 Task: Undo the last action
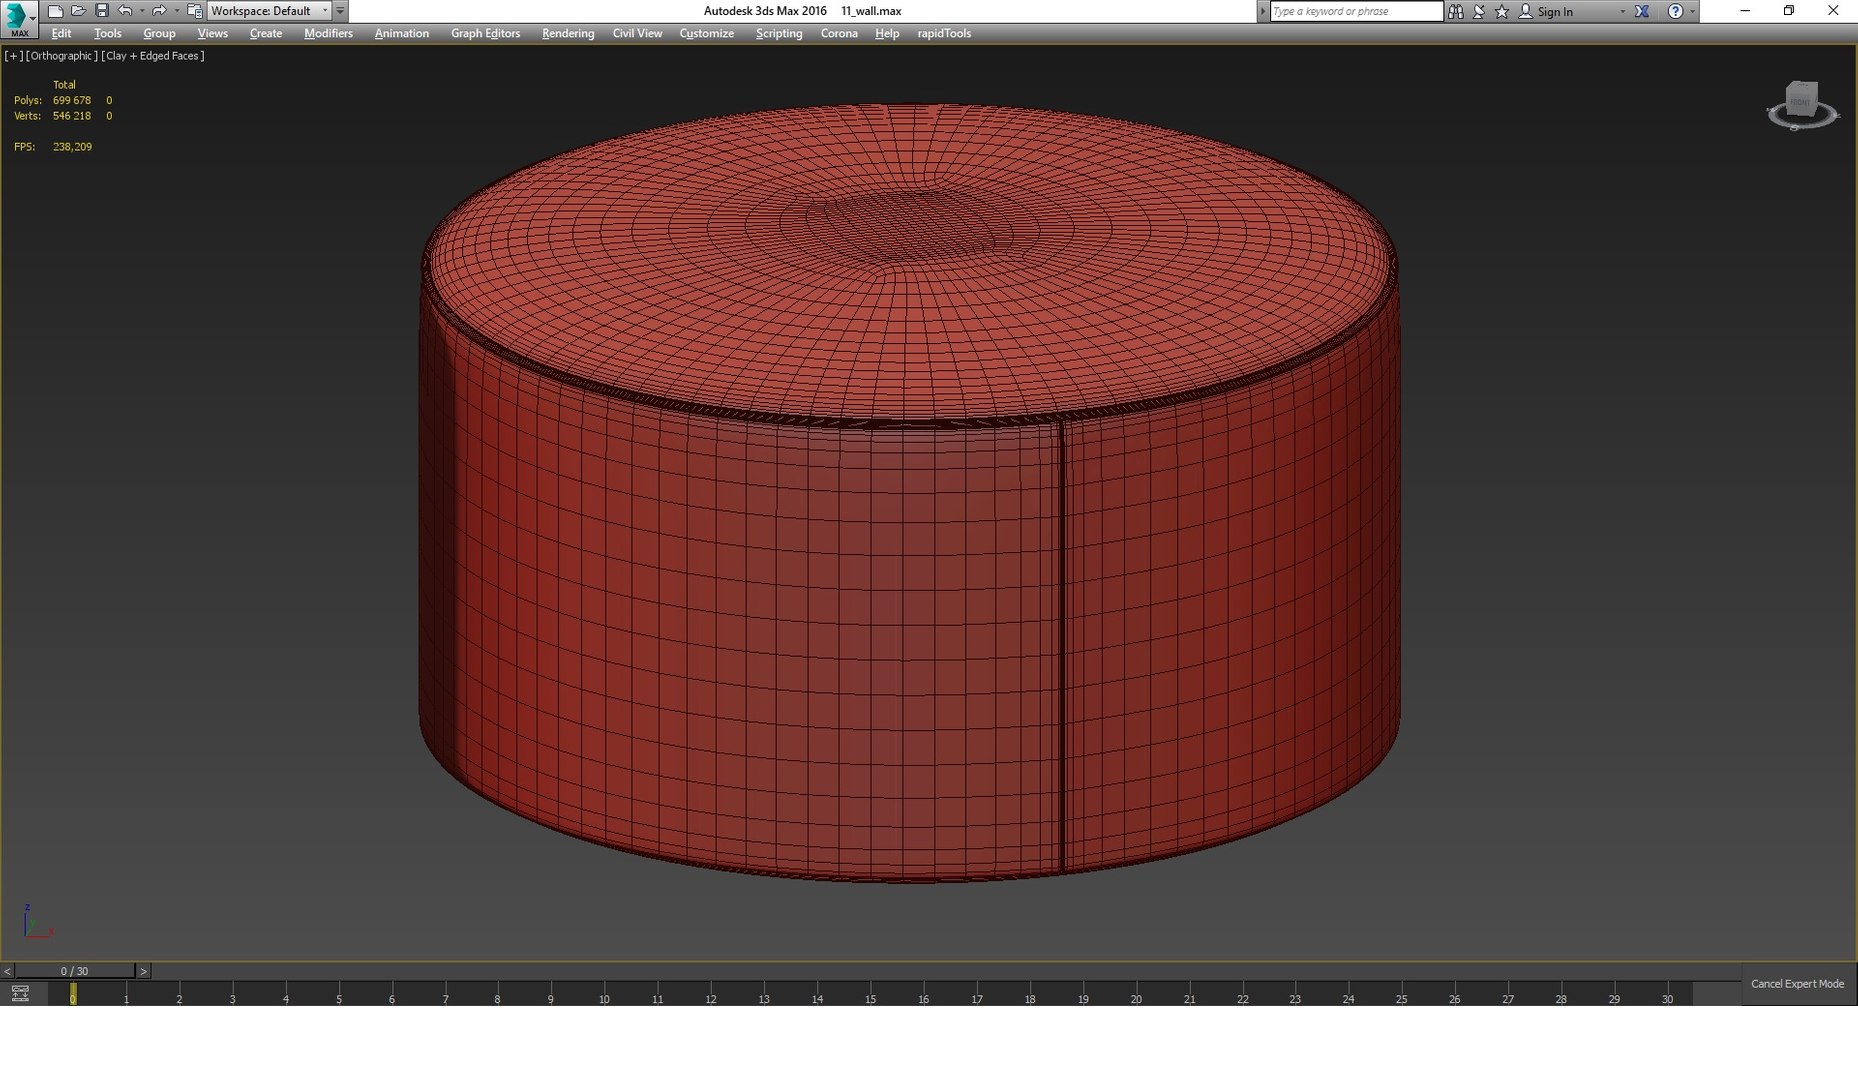(124, 11)
